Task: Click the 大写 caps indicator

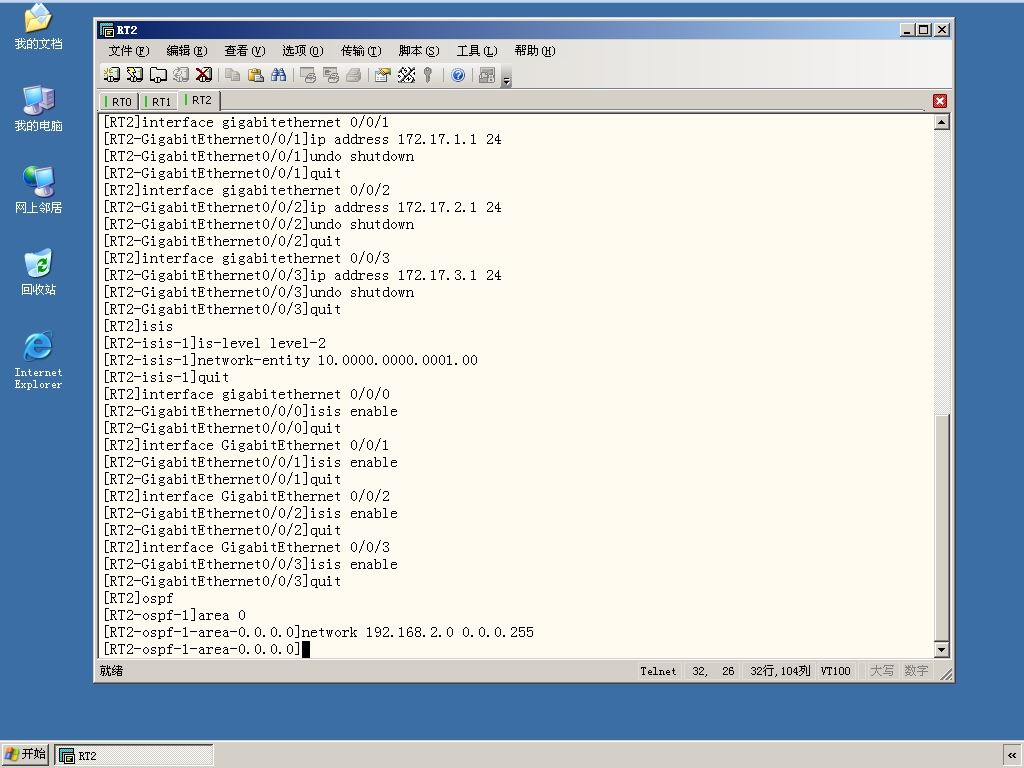Action: click(882, 671)
